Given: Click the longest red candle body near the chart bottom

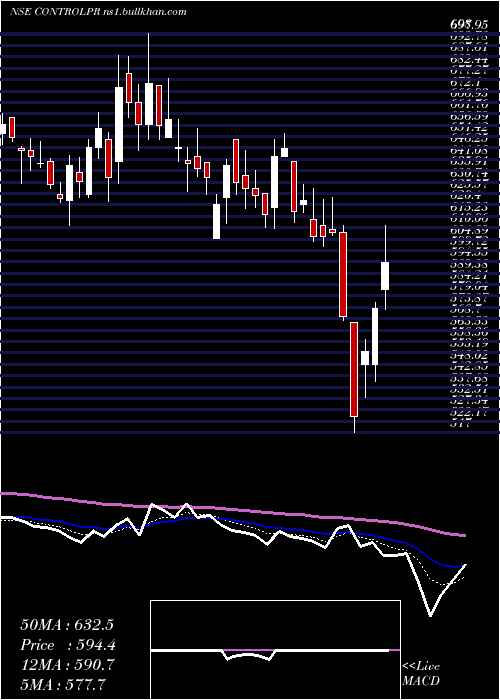Looking at the screenshot, I should point(354,369).
